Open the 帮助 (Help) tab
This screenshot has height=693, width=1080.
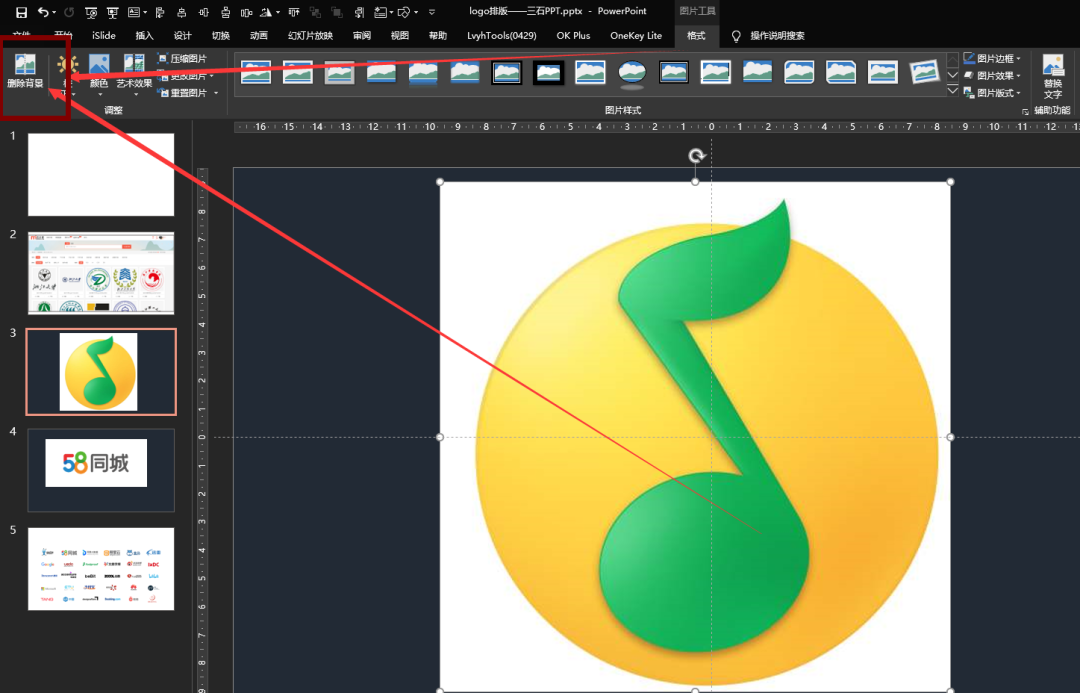tap(437, 36)
